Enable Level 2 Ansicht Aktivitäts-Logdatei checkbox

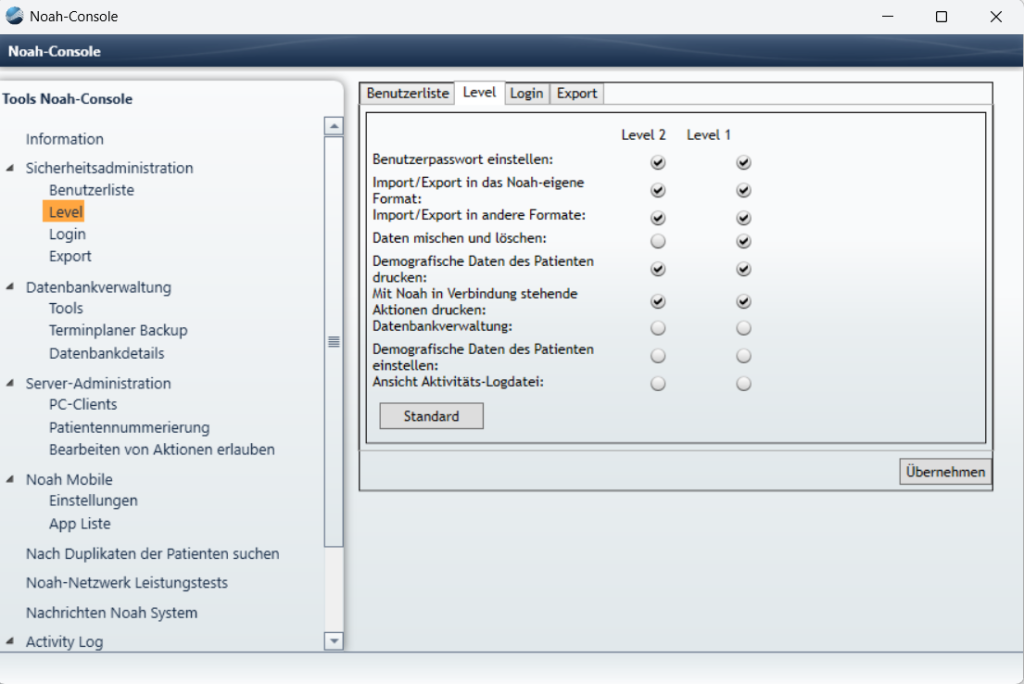pos(658,383)
